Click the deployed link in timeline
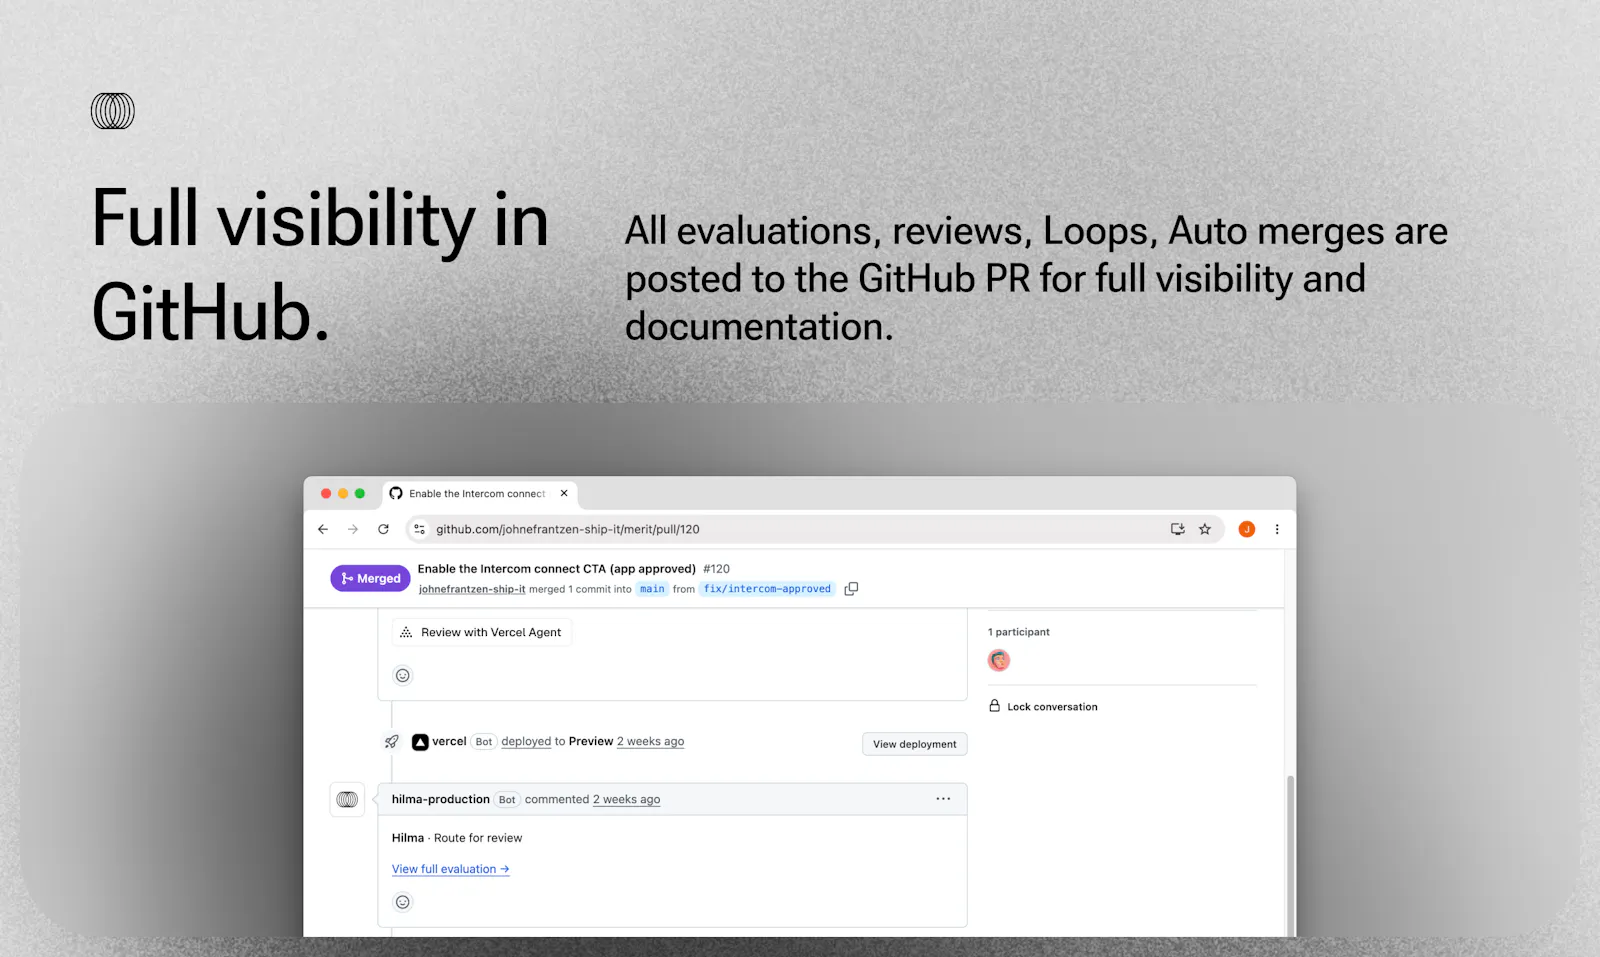The height and width of the screenshot is (957, 1600). coord(526,741)
